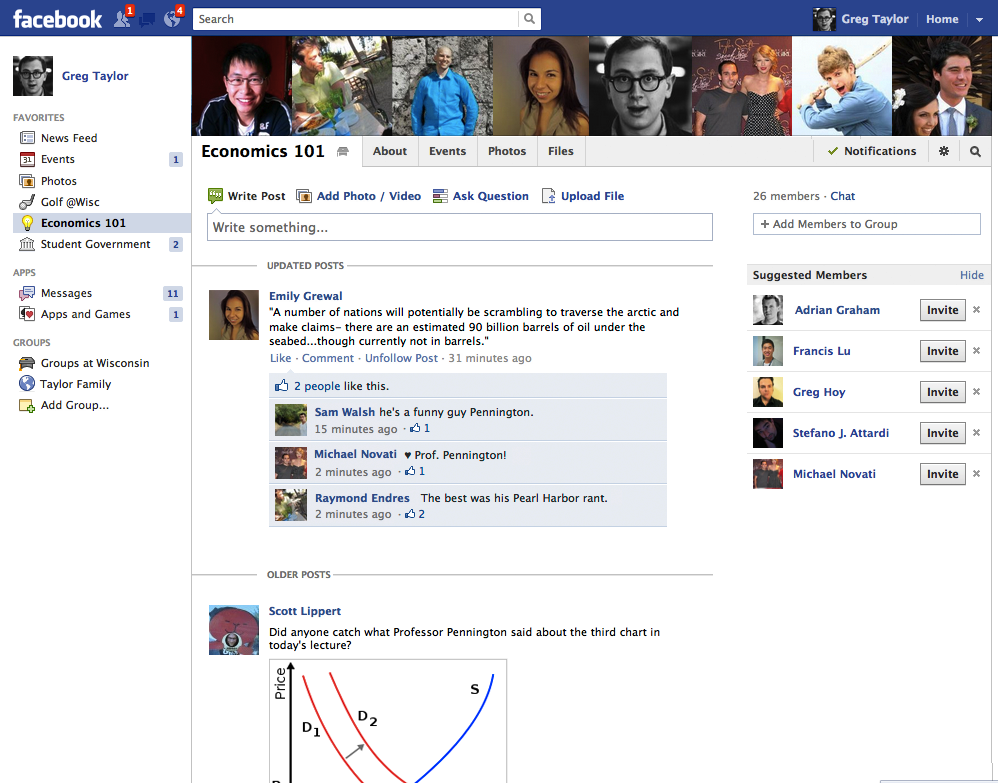Open Raymond Endres's profile link

coord(362,498)
